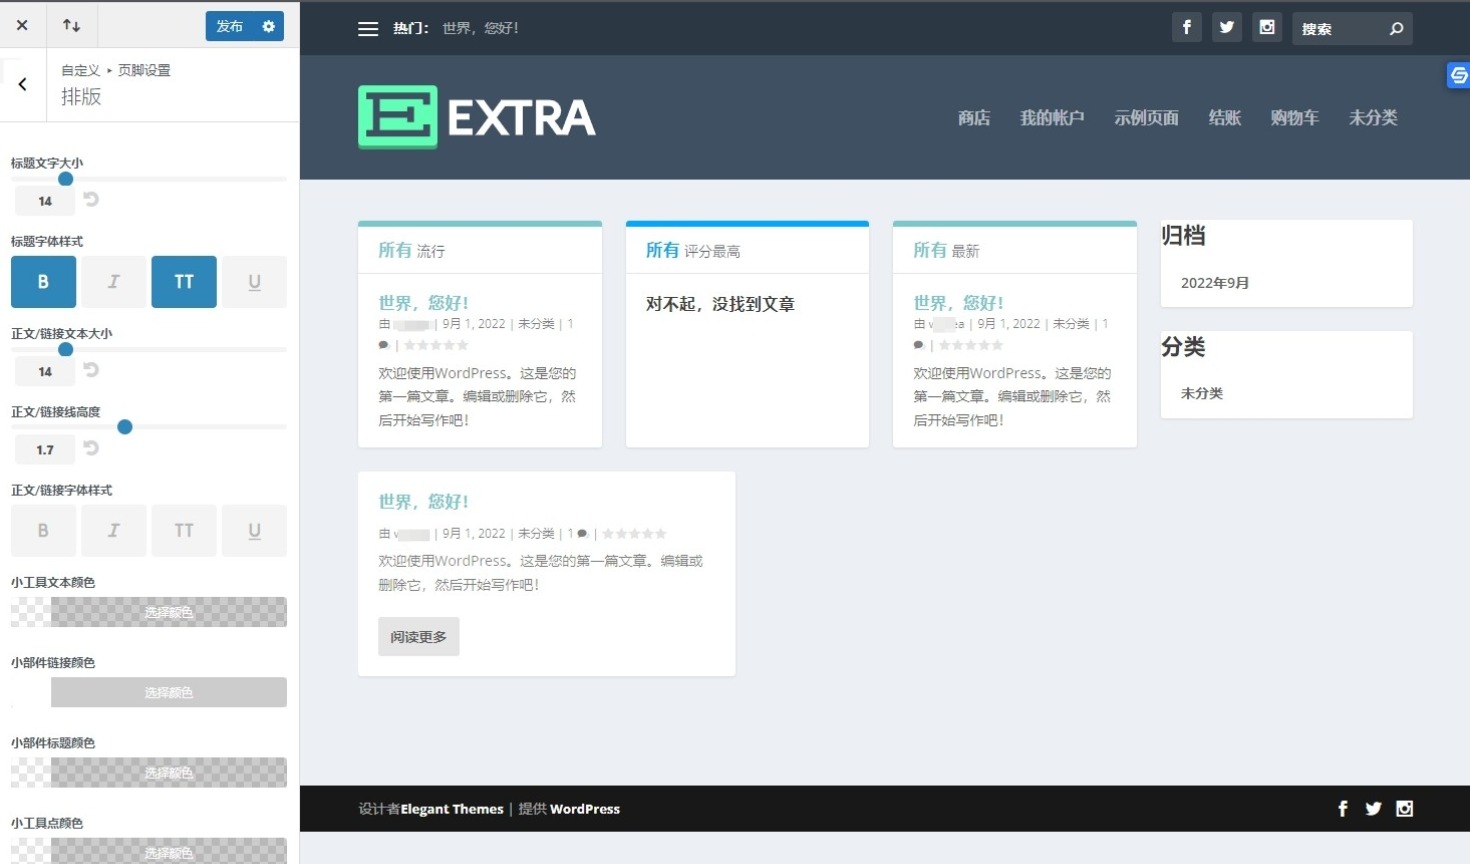This screenshot has height=864, width=1470.
Task: Reset the 正文/链接线高度 value
Action: tap(91, 448)
